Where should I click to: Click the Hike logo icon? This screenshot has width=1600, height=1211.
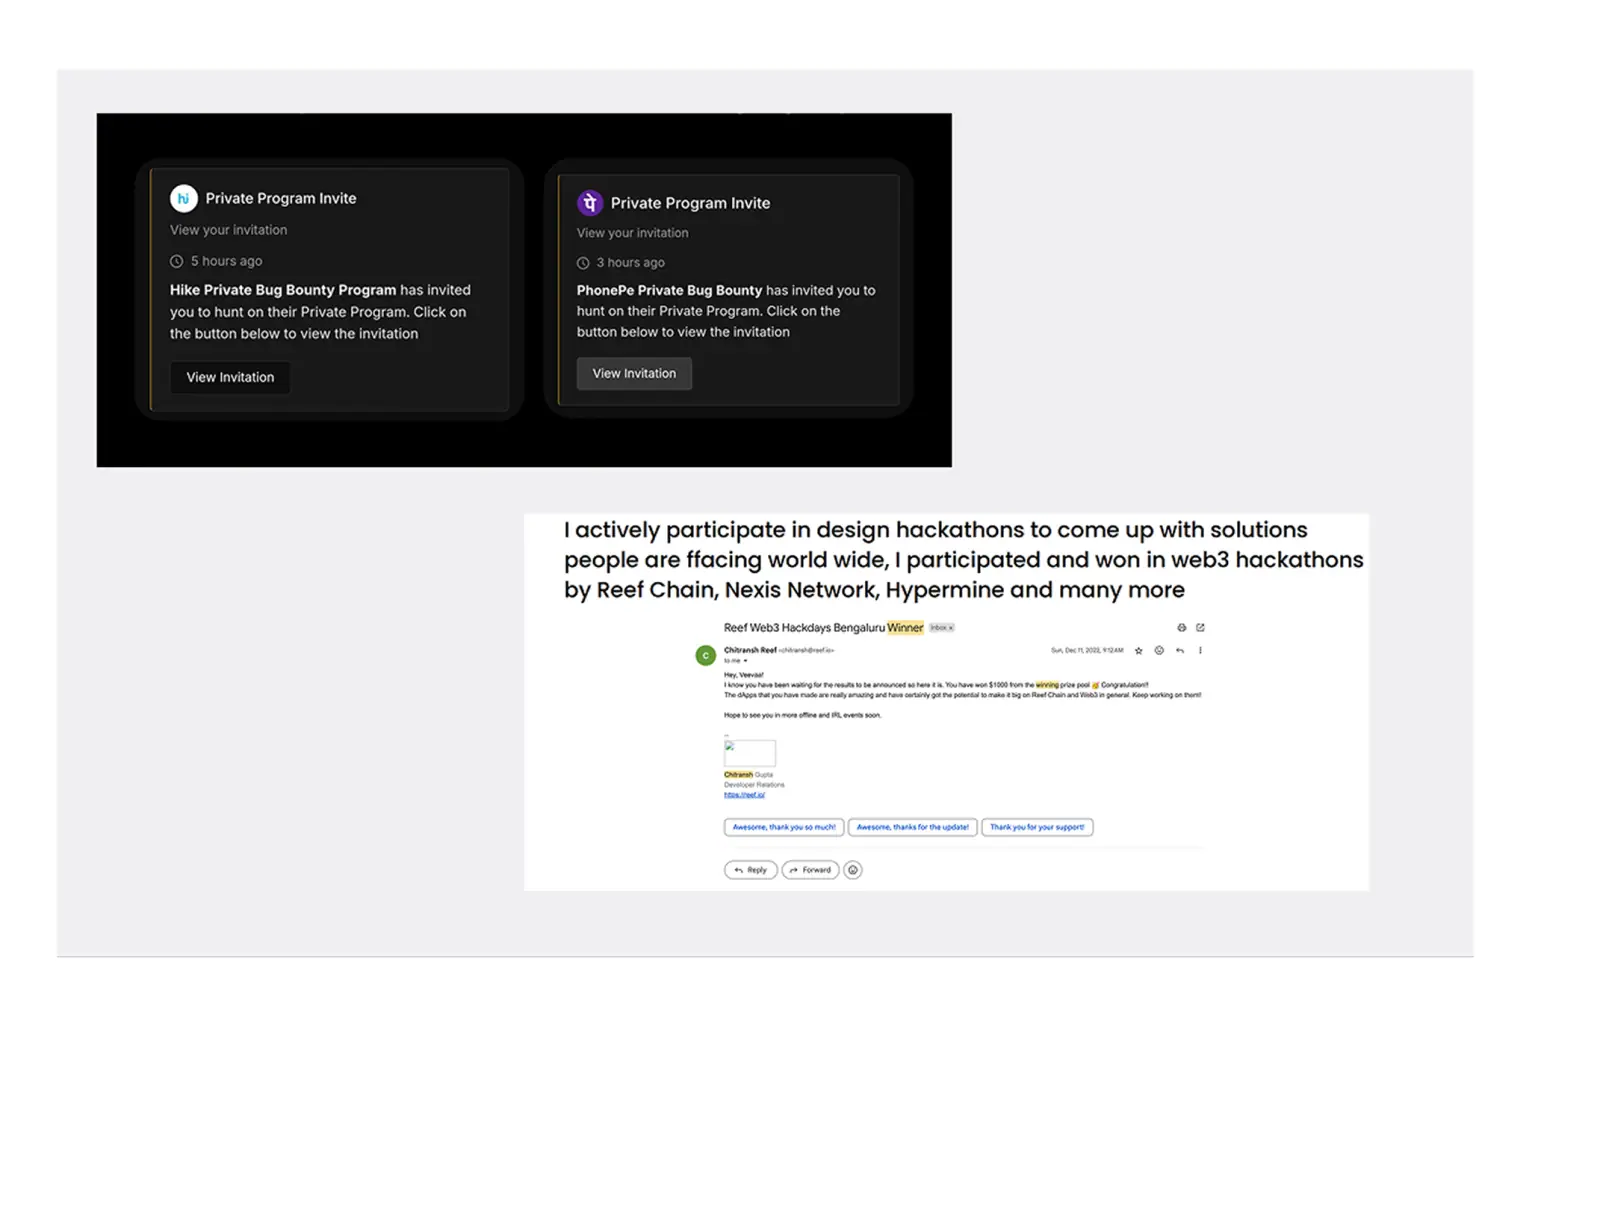(183, 198)
